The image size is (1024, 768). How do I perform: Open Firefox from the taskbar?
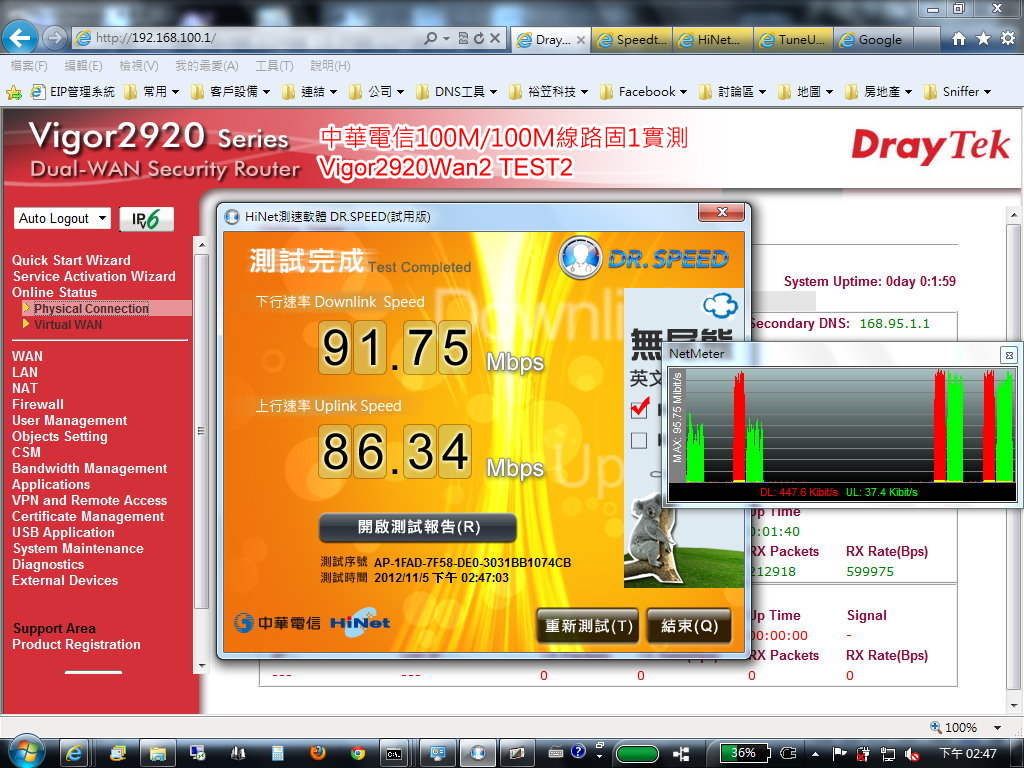click(317, 753)
